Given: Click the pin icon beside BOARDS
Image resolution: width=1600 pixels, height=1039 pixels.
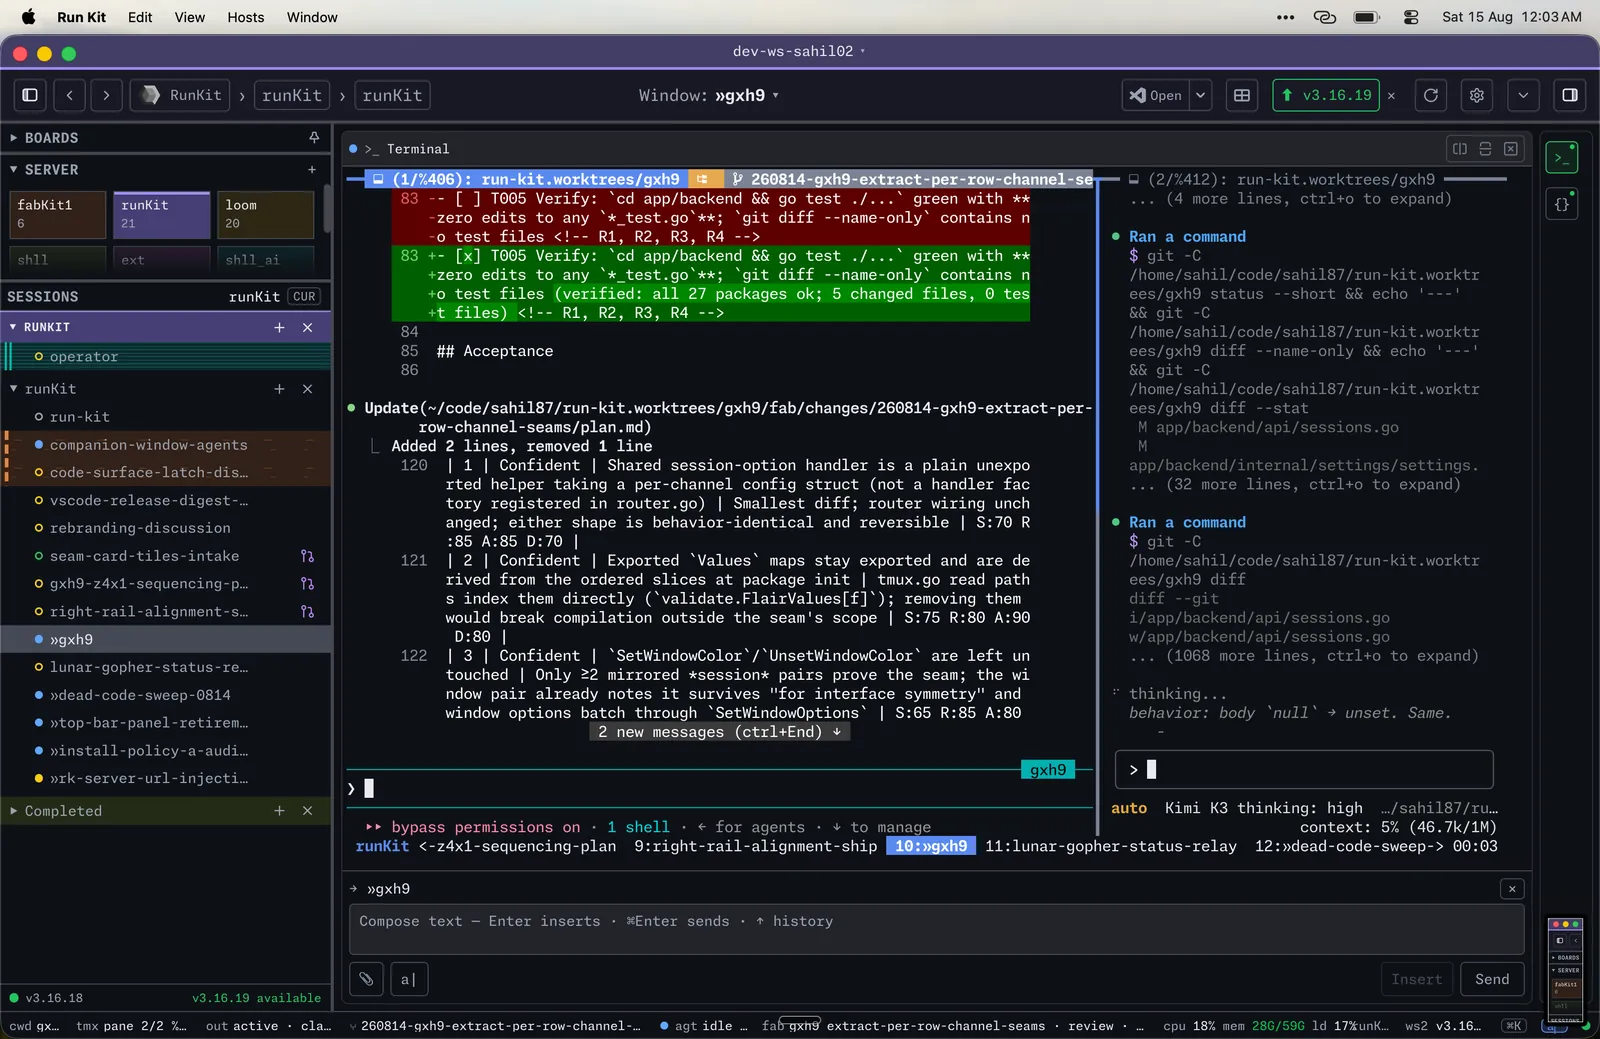Looking at the screenshot, I should pyautogui.click(x=314, y=138).
